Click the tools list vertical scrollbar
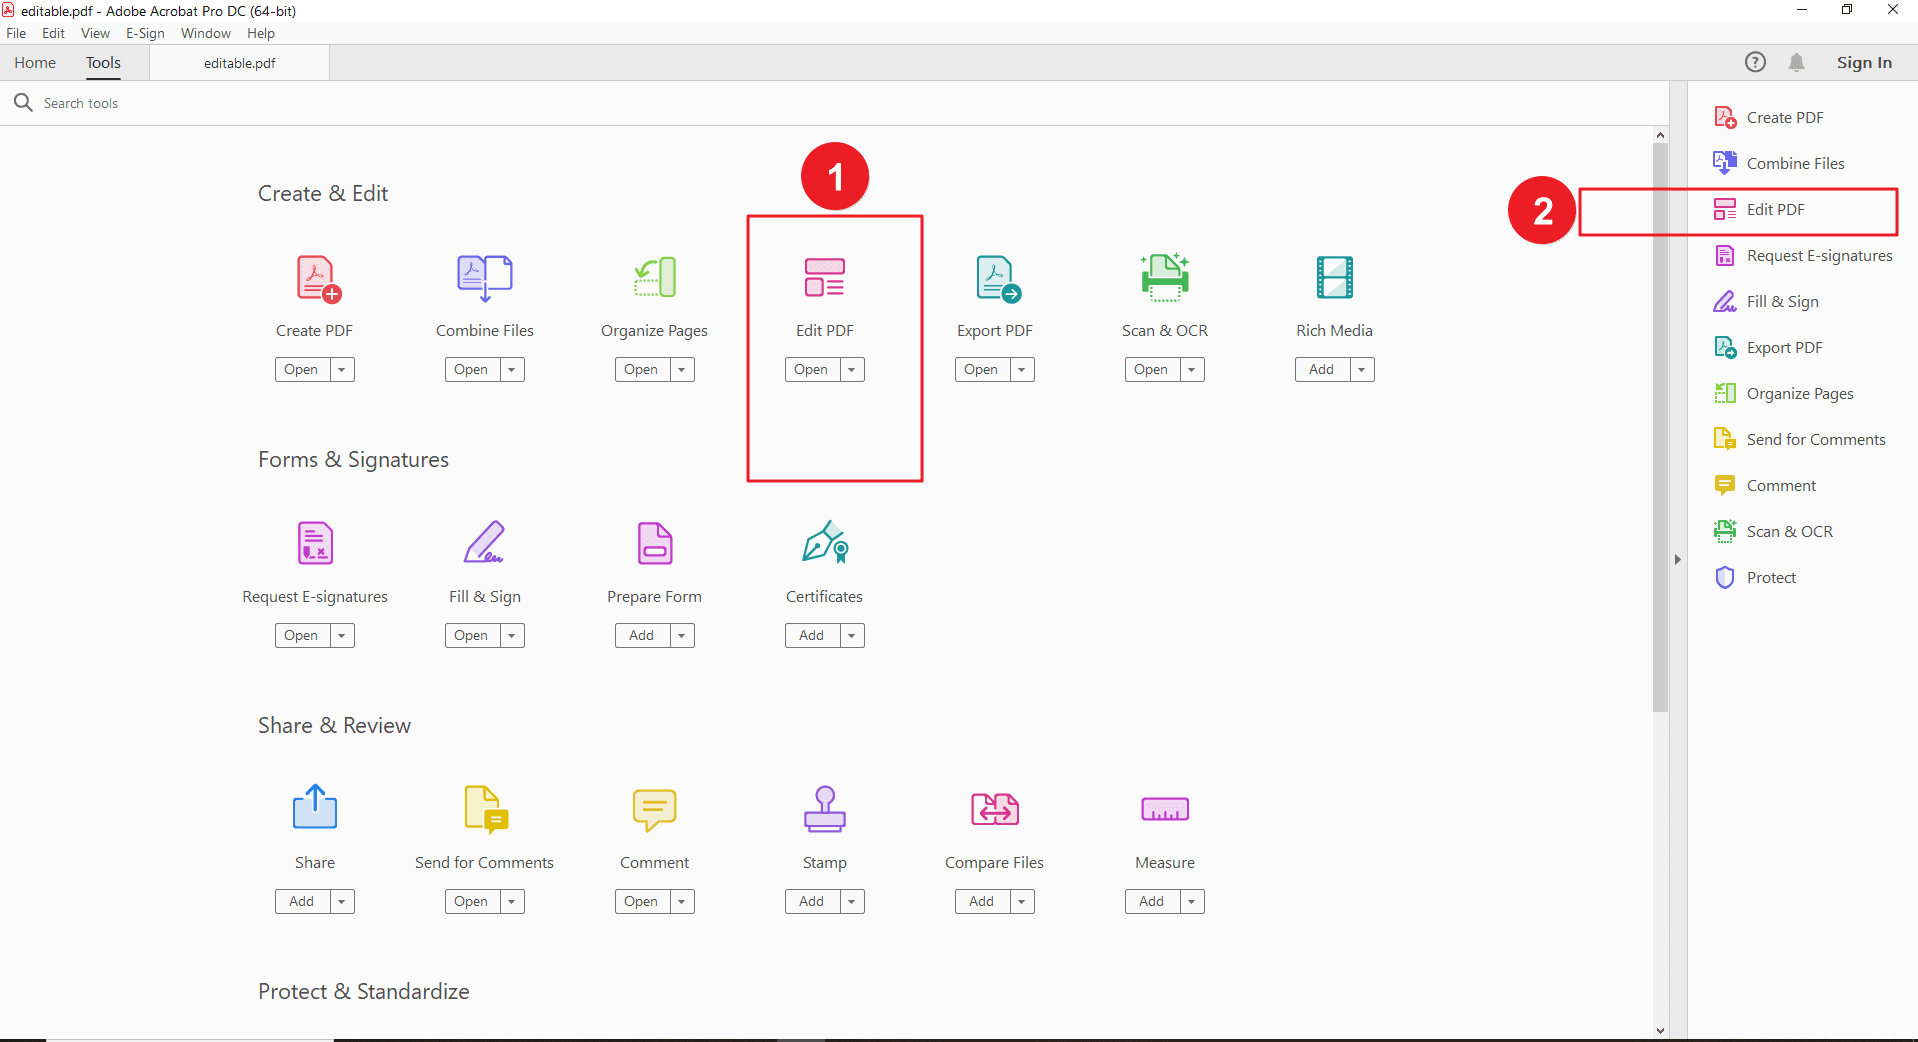The width and height of the screenshot is (1918, 1042). click(1660, 427)
